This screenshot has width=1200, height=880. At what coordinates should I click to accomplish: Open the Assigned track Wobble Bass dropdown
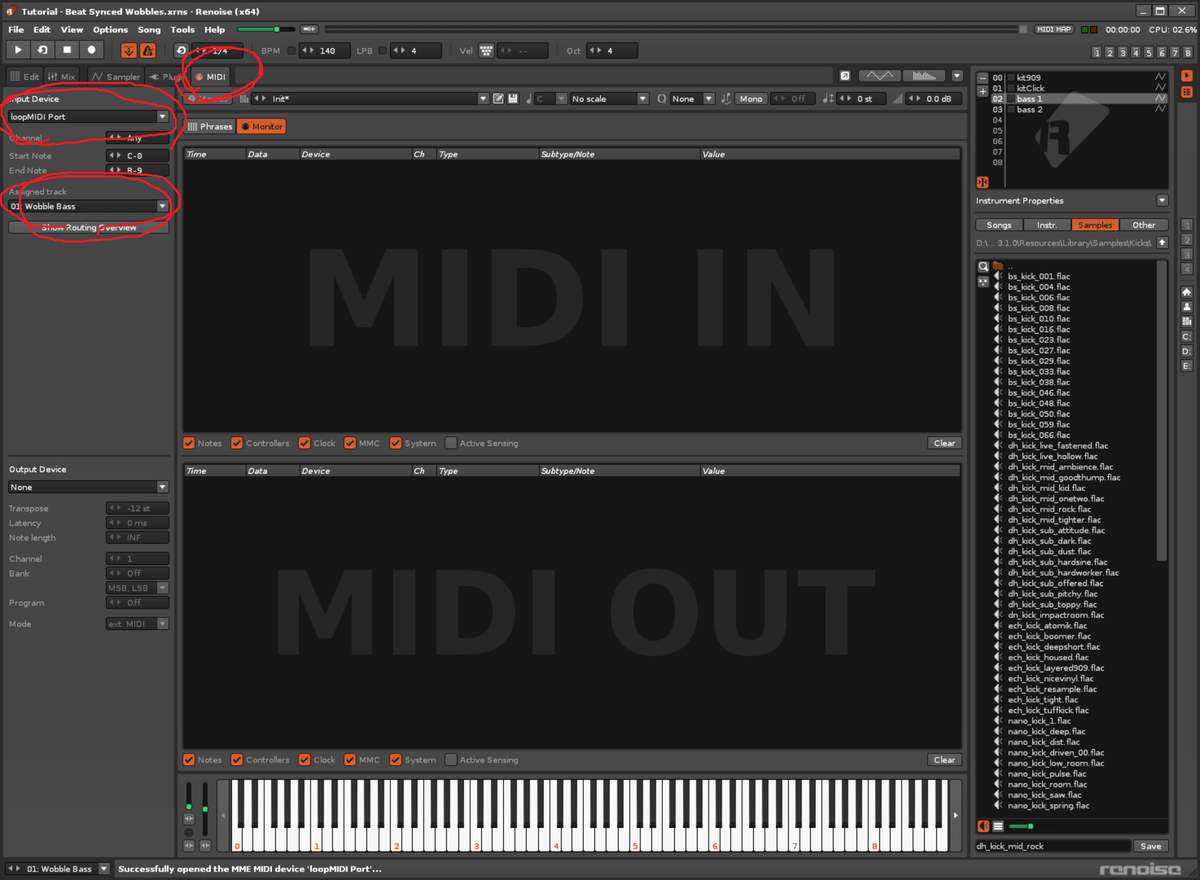click(x=88, y=206)
